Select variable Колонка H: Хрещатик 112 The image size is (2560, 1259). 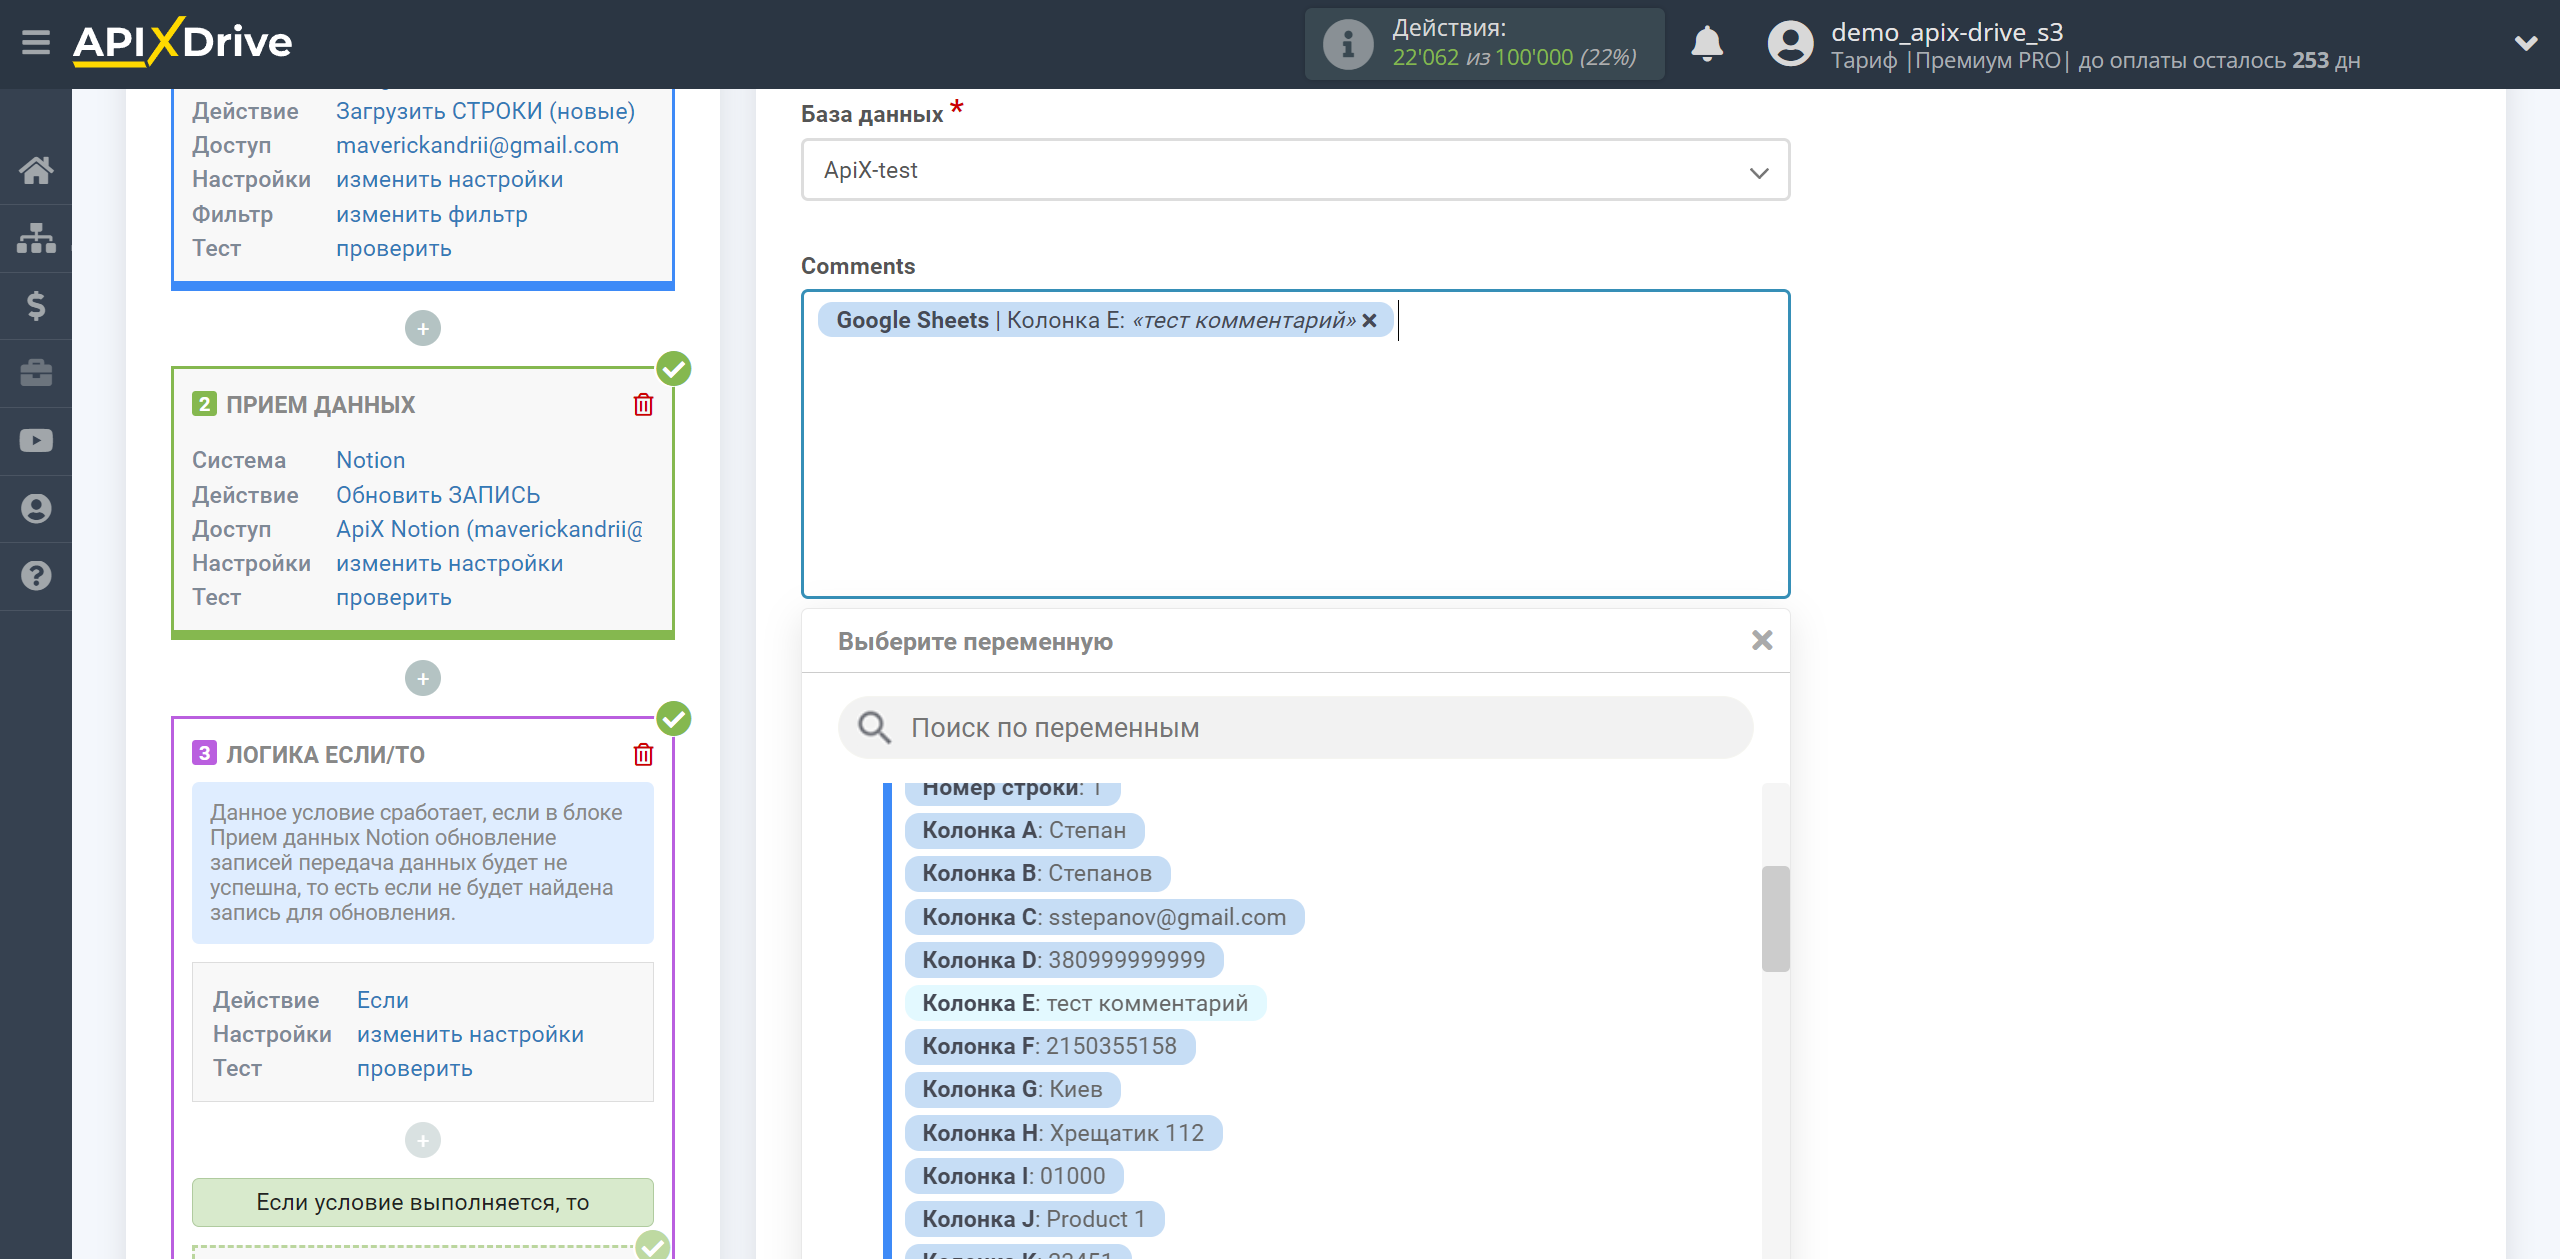pos(1063,1133)
